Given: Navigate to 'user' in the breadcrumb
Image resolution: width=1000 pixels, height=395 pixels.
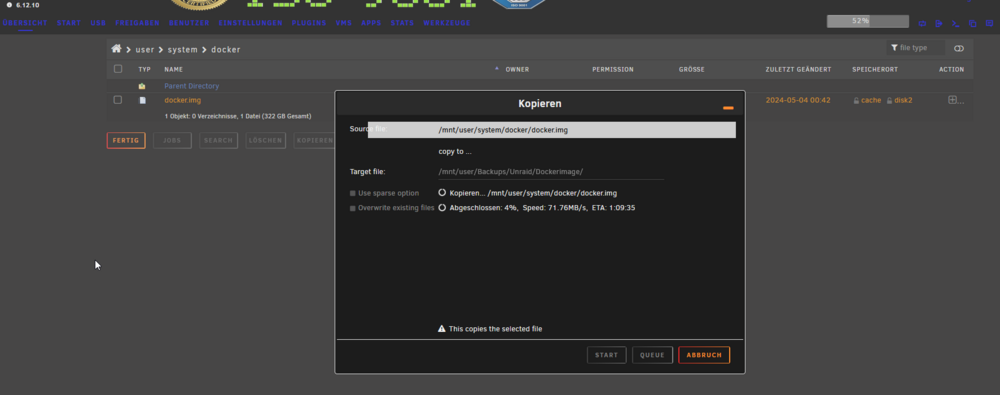Looking at the screenshot, I should coord(145,49).
